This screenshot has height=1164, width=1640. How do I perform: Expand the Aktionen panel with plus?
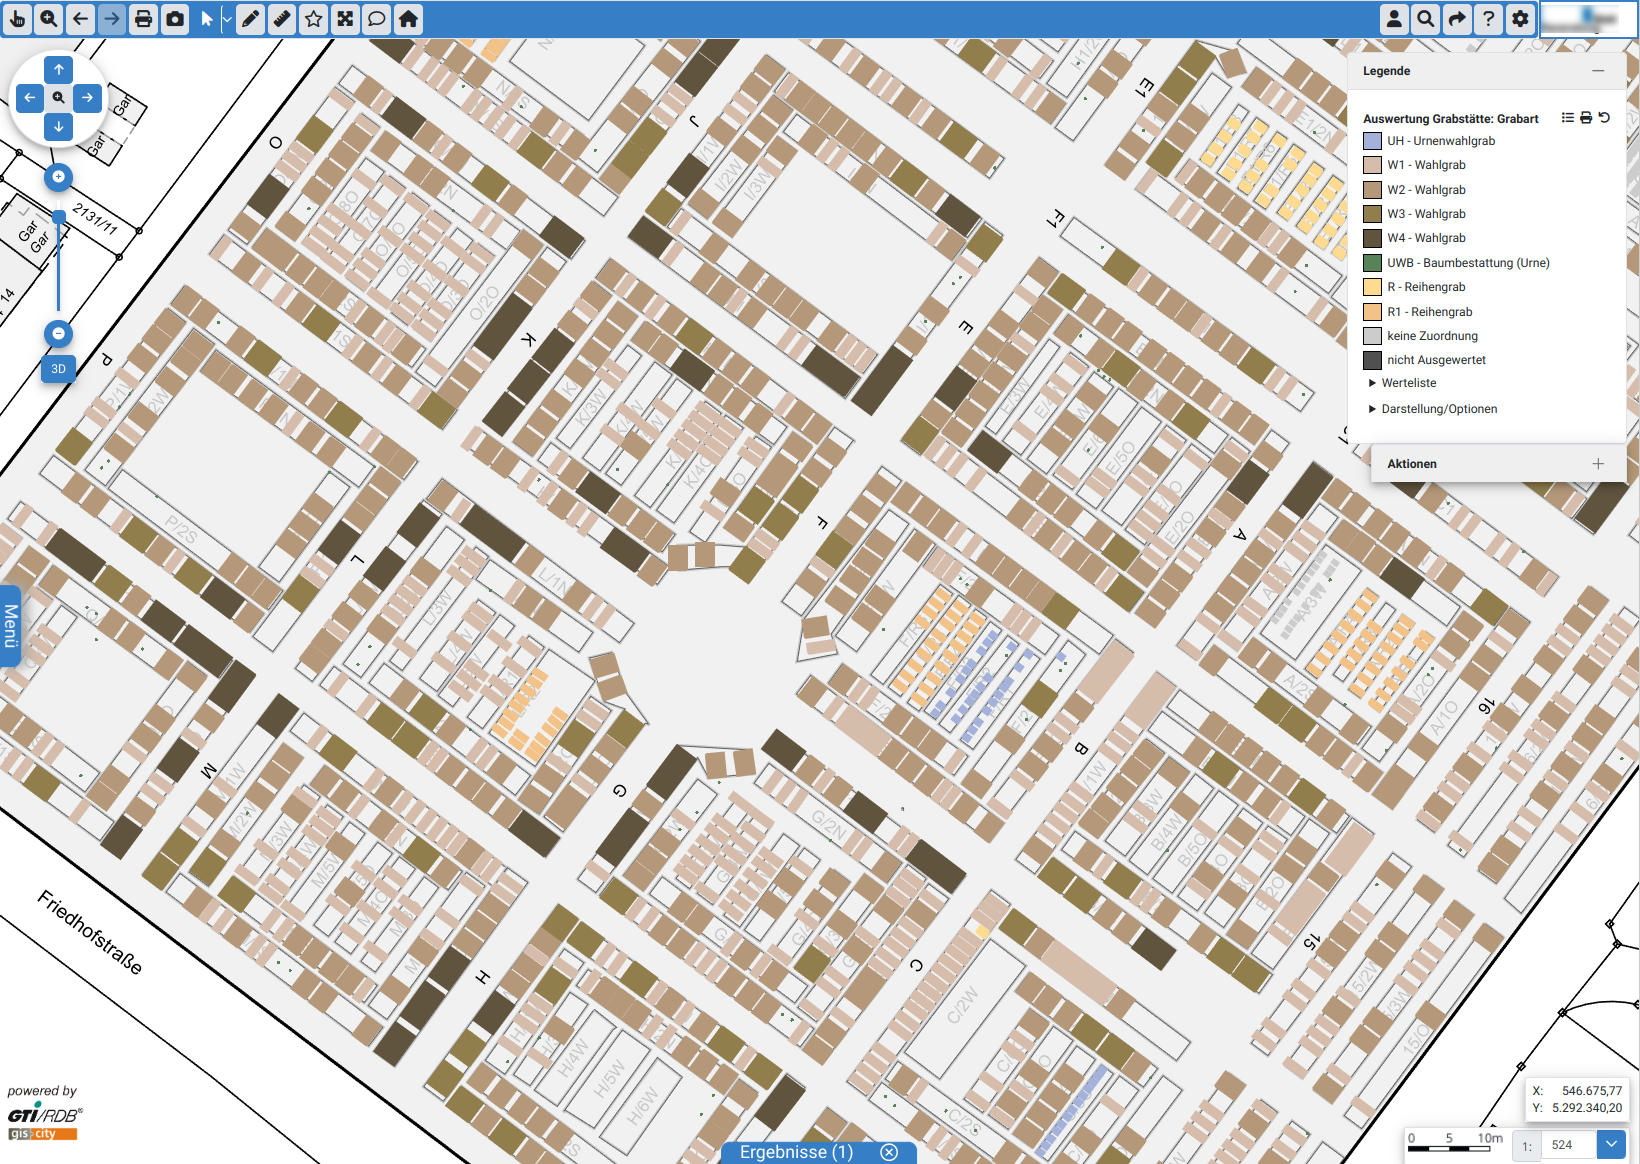coord(1597,464)
